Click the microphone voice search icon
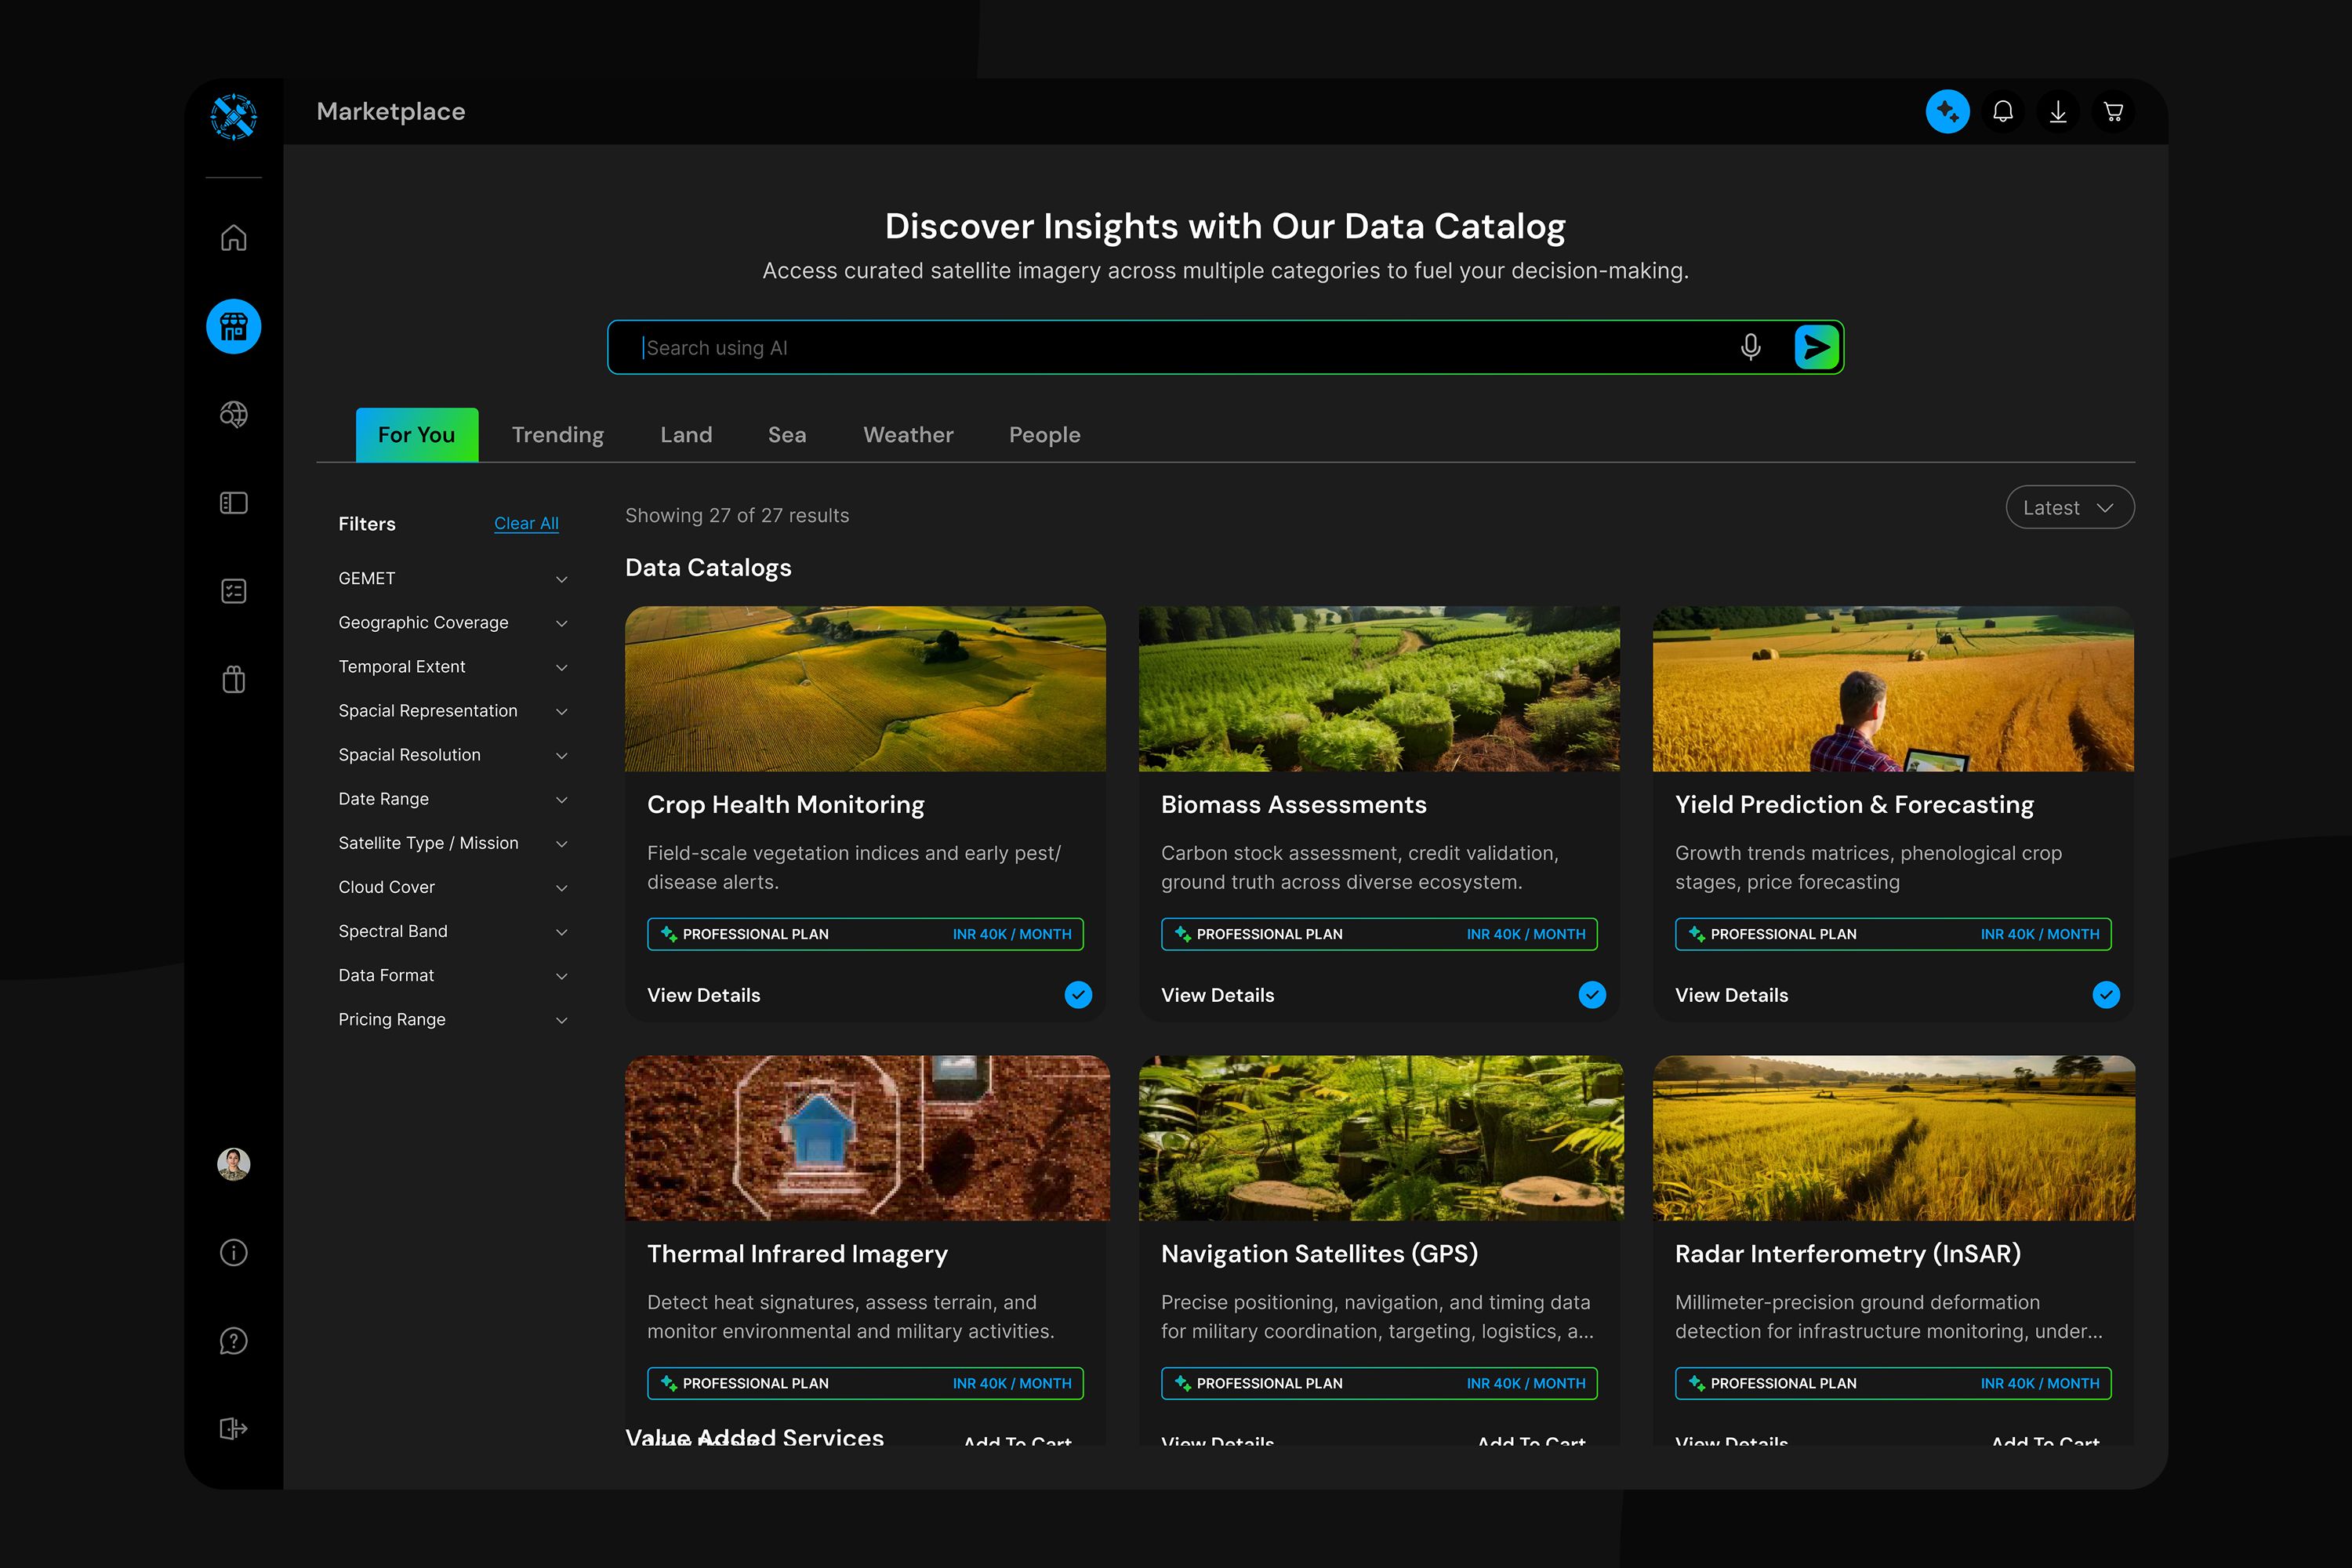This screenshot has height=1568, width=2352. [x=1750, y=347]
